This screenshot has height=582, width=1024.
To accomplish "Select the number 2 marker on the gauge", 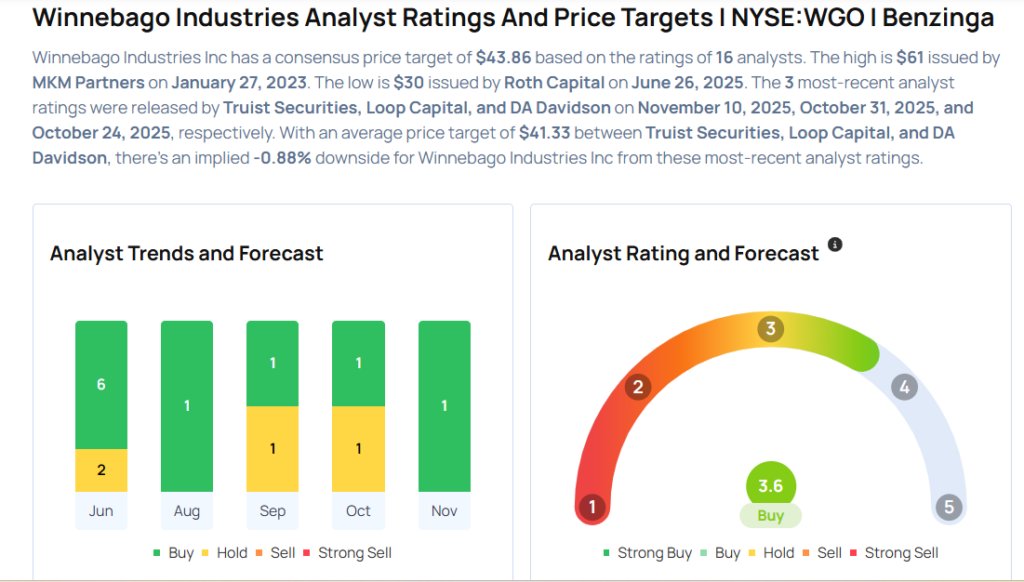I will [638, 387].
